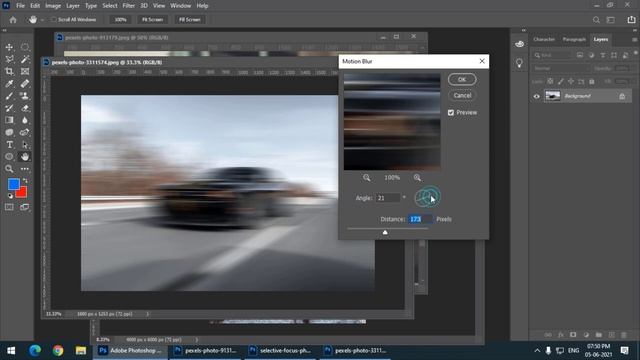The width and height of the screenshot is (640, 360).
Task: Open the layer filter kind dropdown
Action: (553, 55)
